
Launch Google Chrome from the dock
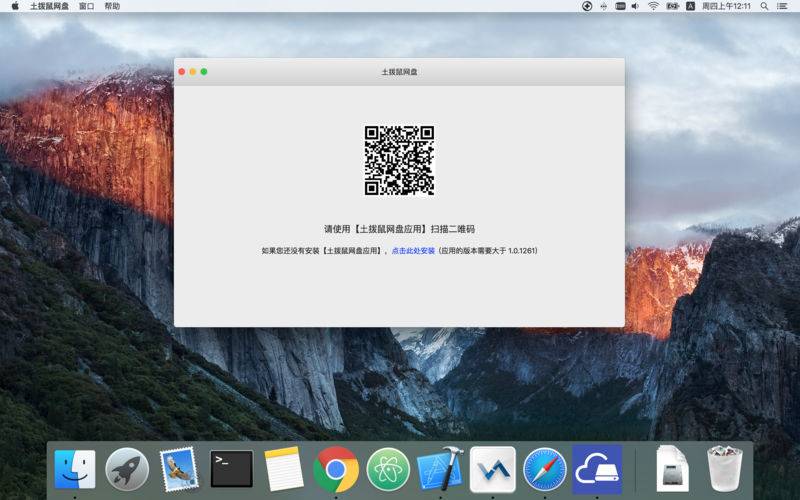click(336, 469)
